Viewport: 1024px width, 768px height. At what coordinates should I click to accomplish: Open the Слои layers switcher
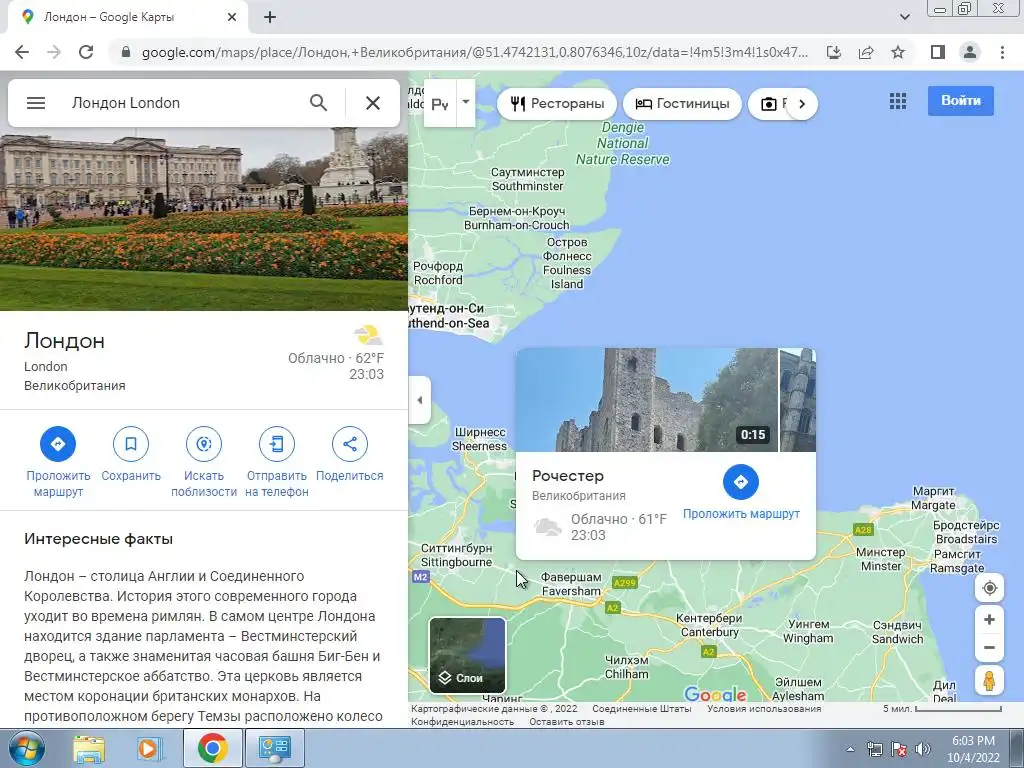coord(468,655)
